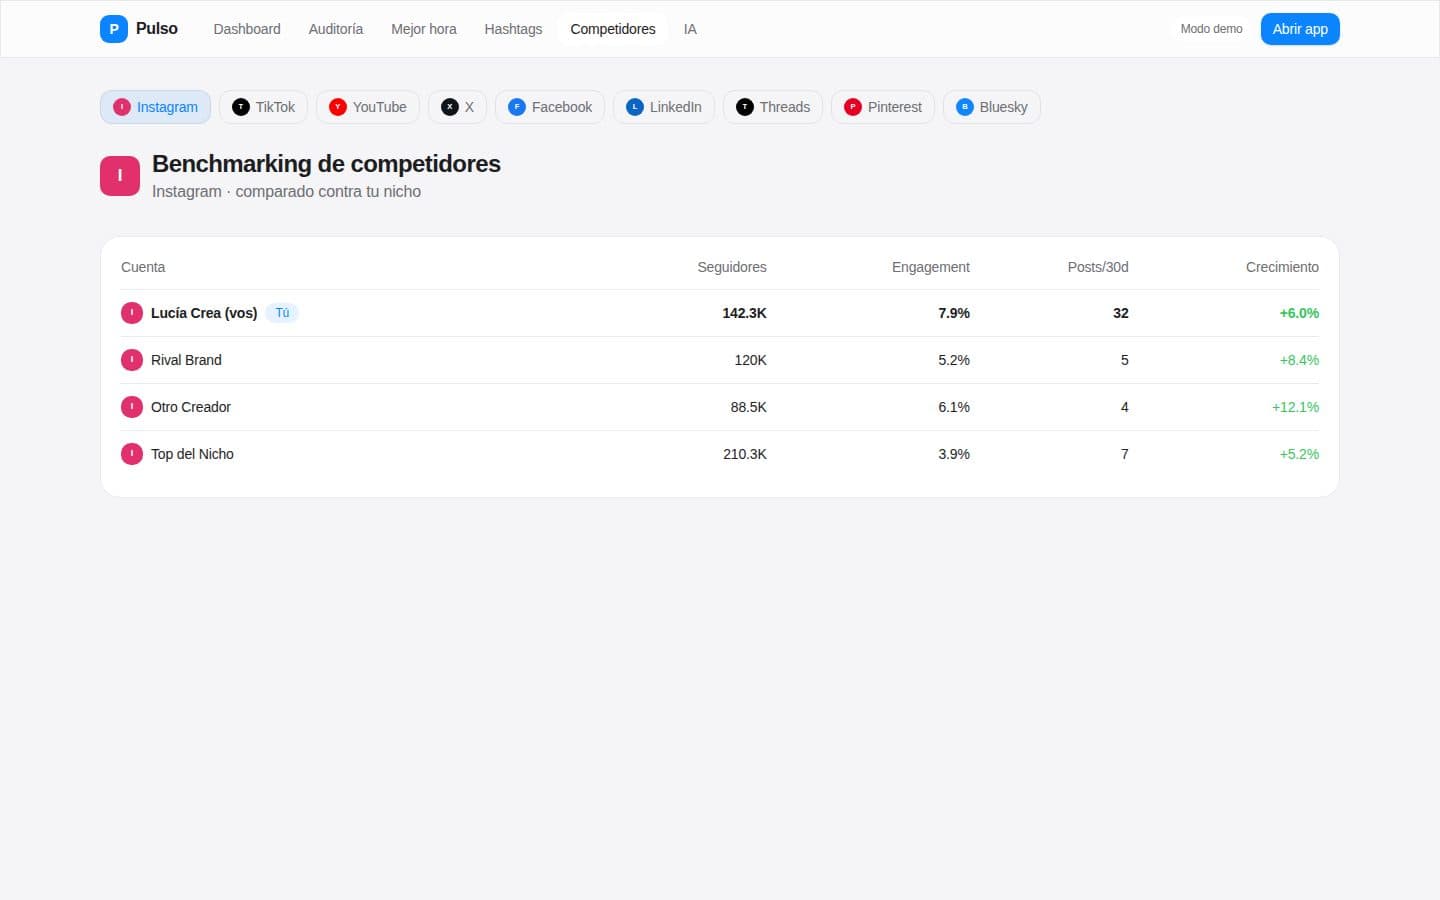Image resolution: width=1440 pixels, height=900 pixels.
Task: Switch to Facebook platform chip label
Action: tap(562, 107)
